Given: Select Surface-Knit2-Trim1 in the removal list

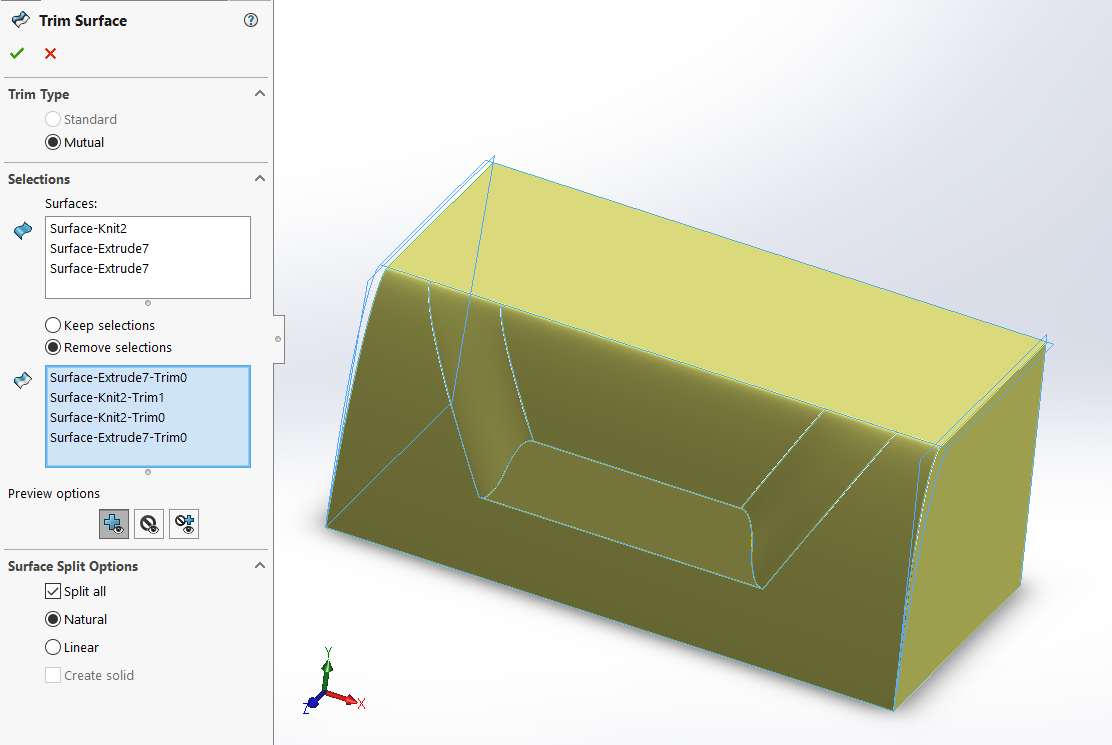Looking at the screenshot, I should coord(148,397).
